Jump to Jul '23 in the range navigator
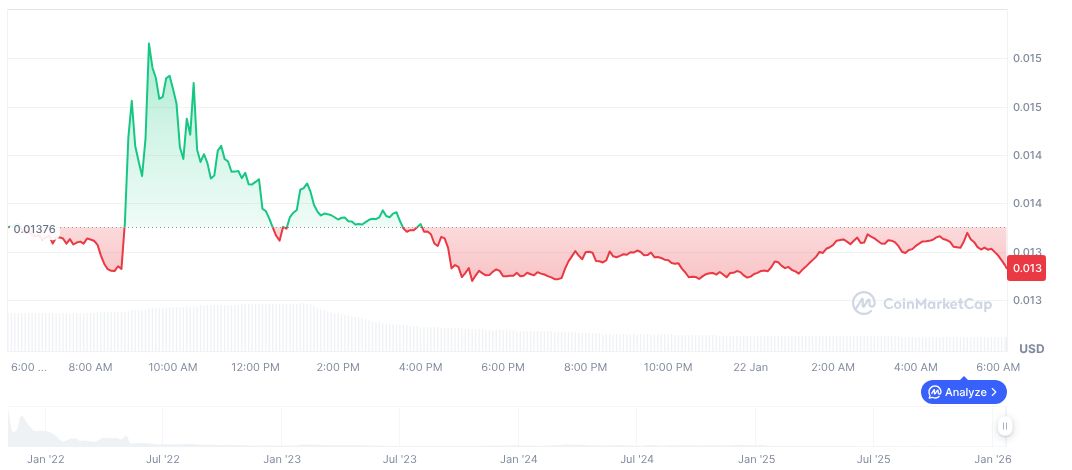Screen dimensions: 1072x470 pyautogui.click(x=400, y=459)
